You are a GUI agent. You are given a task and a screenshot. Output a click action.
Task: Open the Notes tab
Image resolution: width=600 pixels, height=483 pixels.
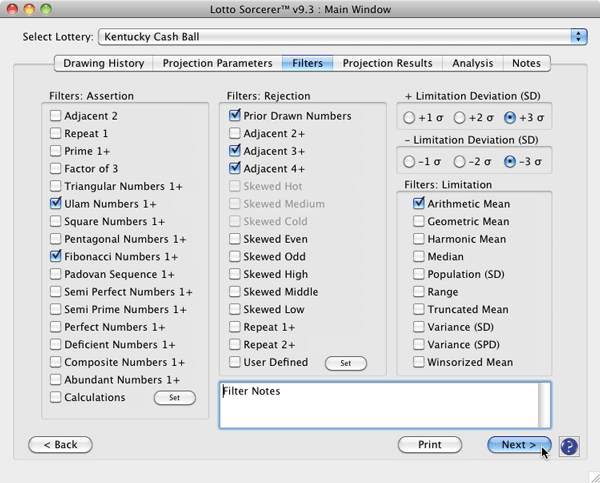pyautogui.click(x=526, y=63)
